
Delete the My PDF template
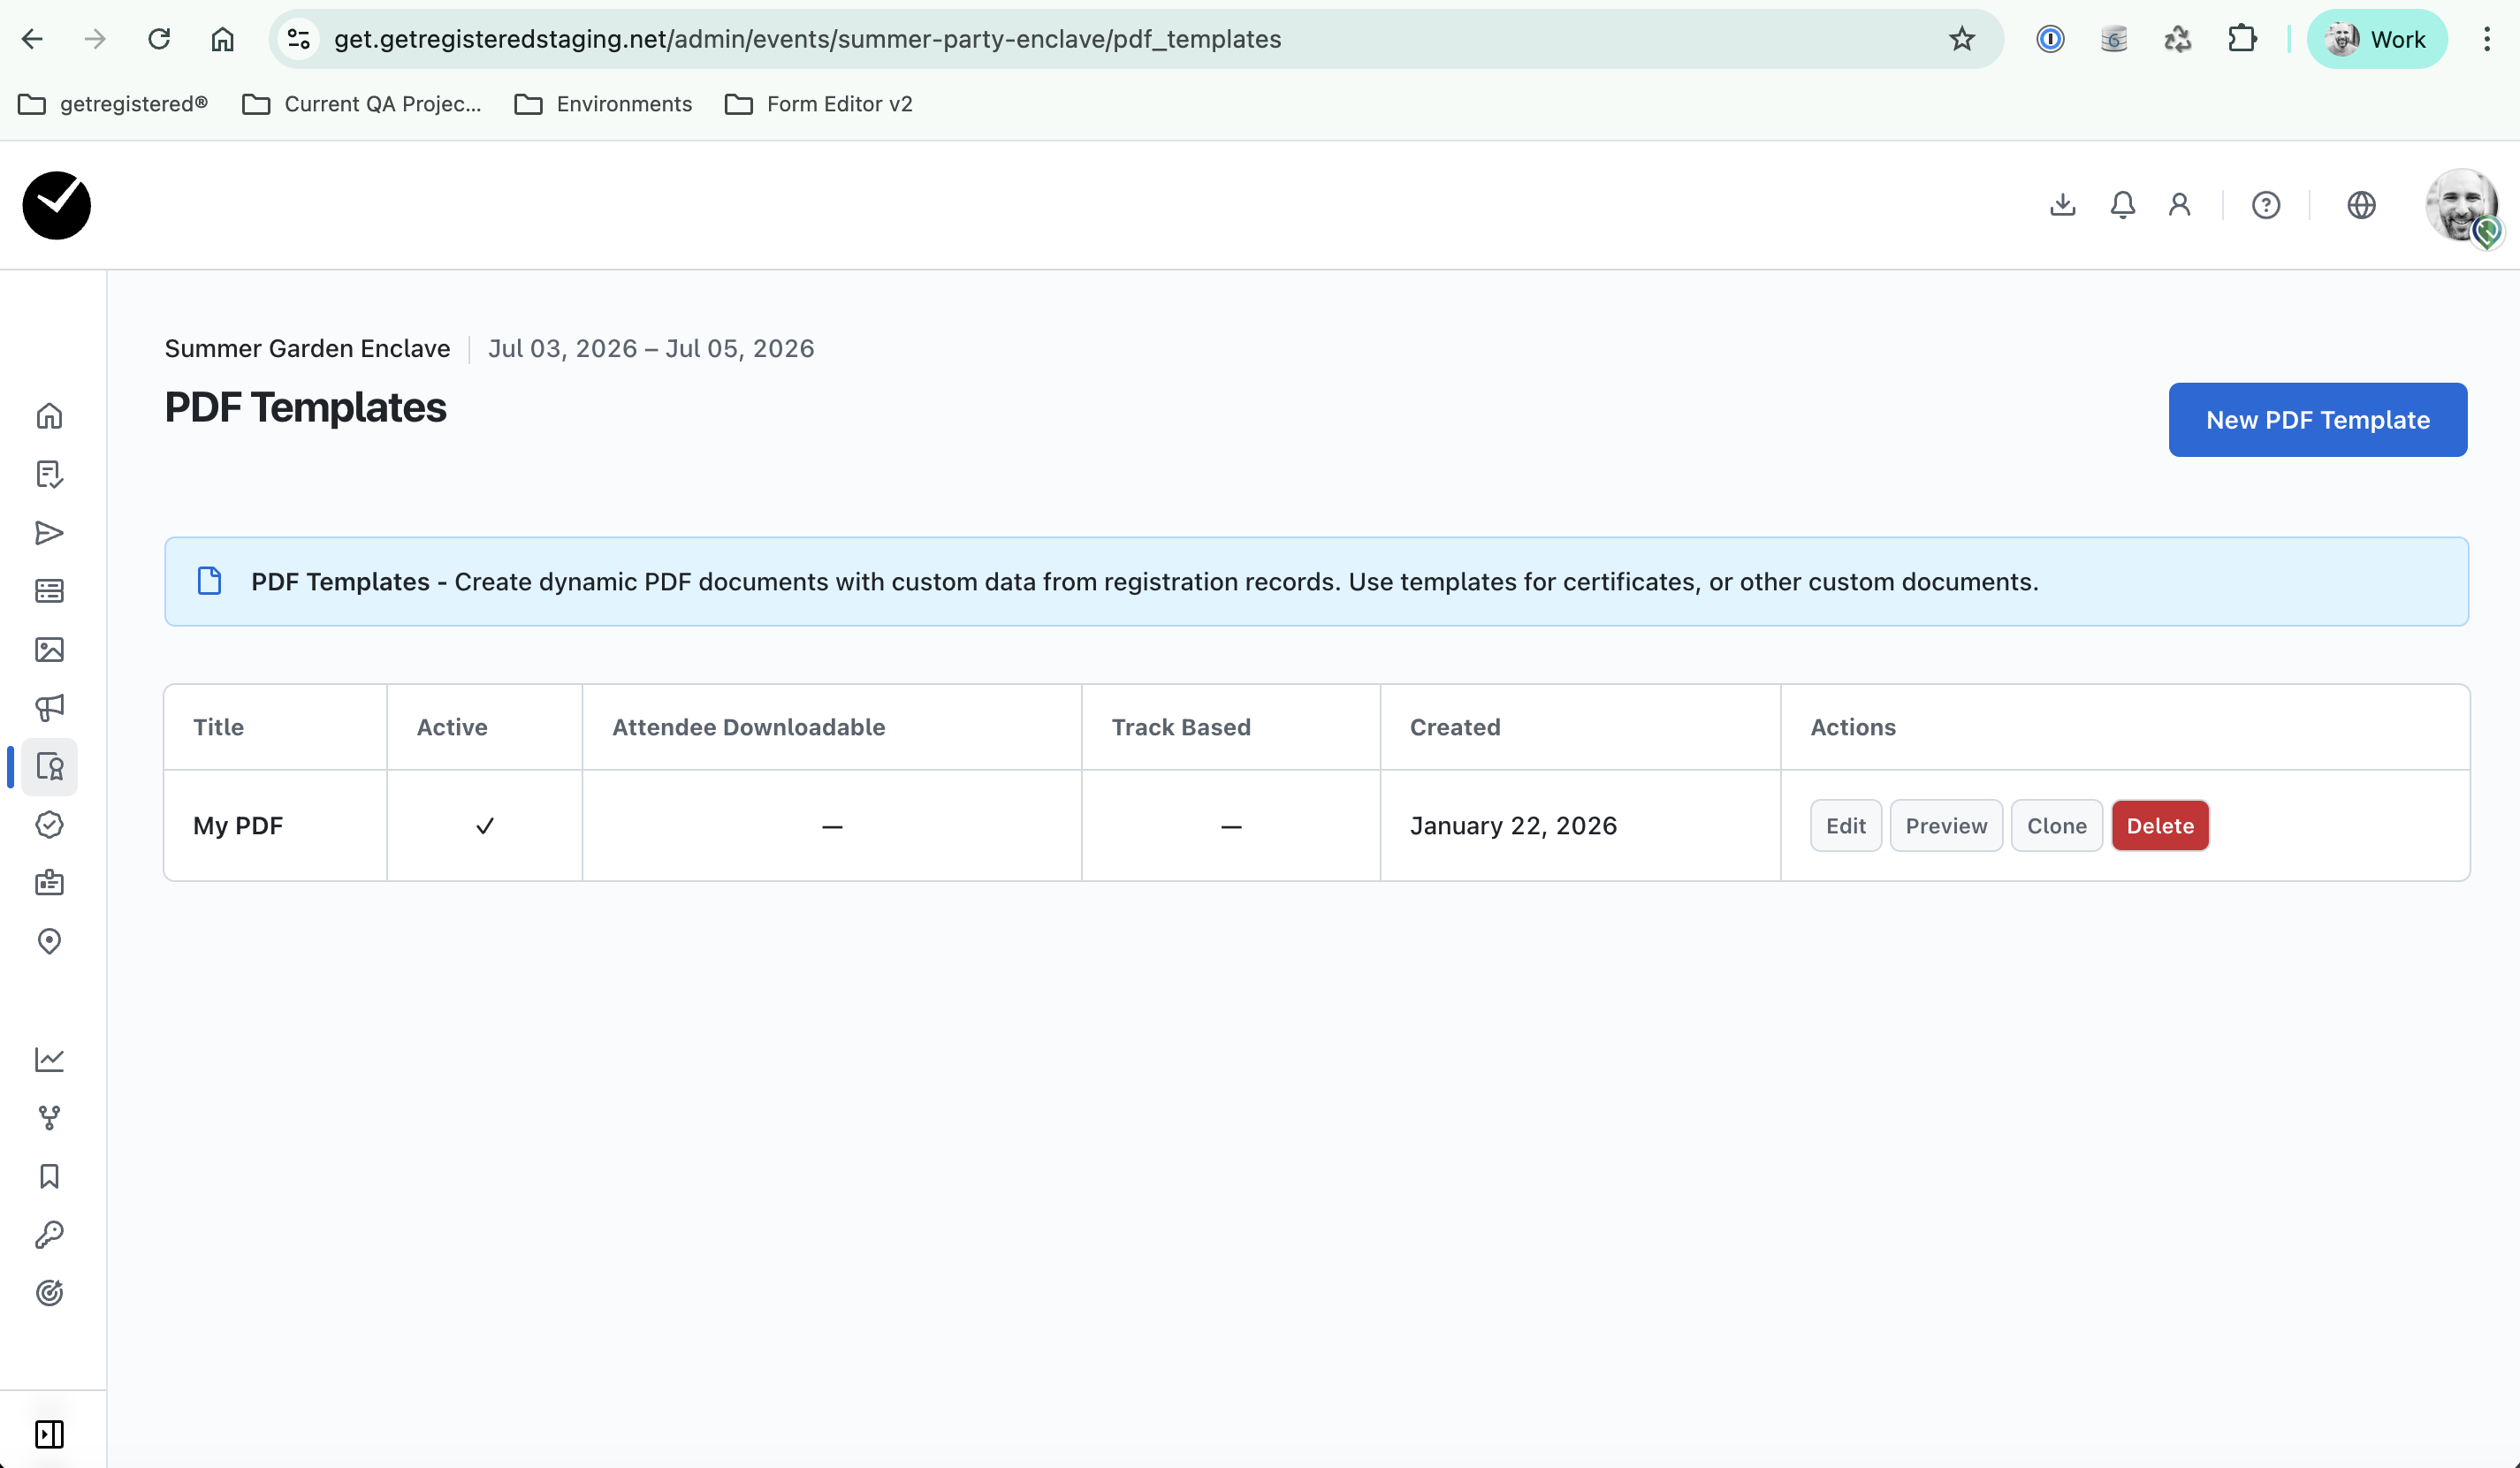point(2159,826)
